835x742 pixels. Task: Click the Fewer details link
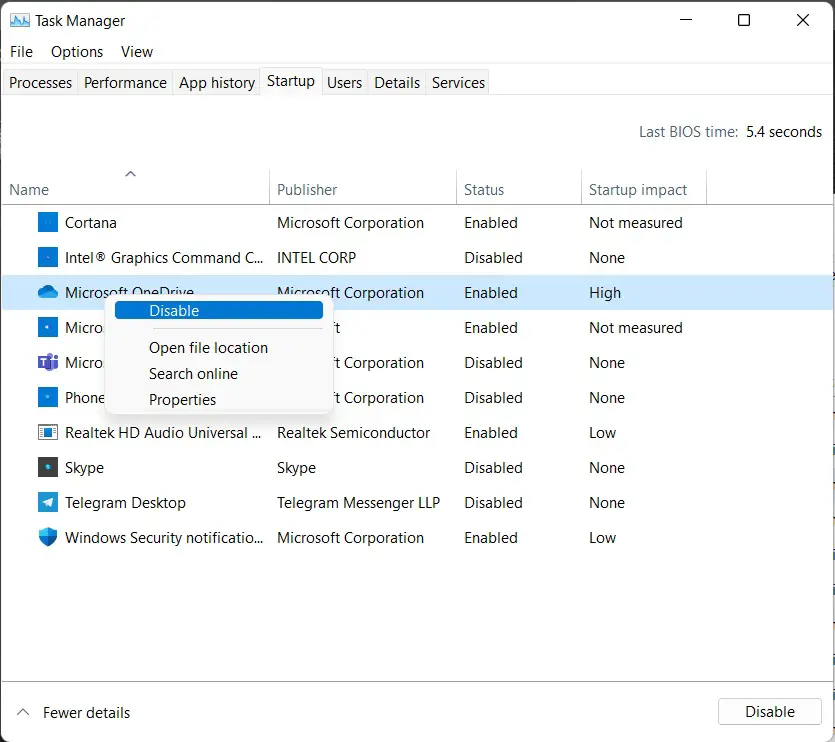click(86, 713)
